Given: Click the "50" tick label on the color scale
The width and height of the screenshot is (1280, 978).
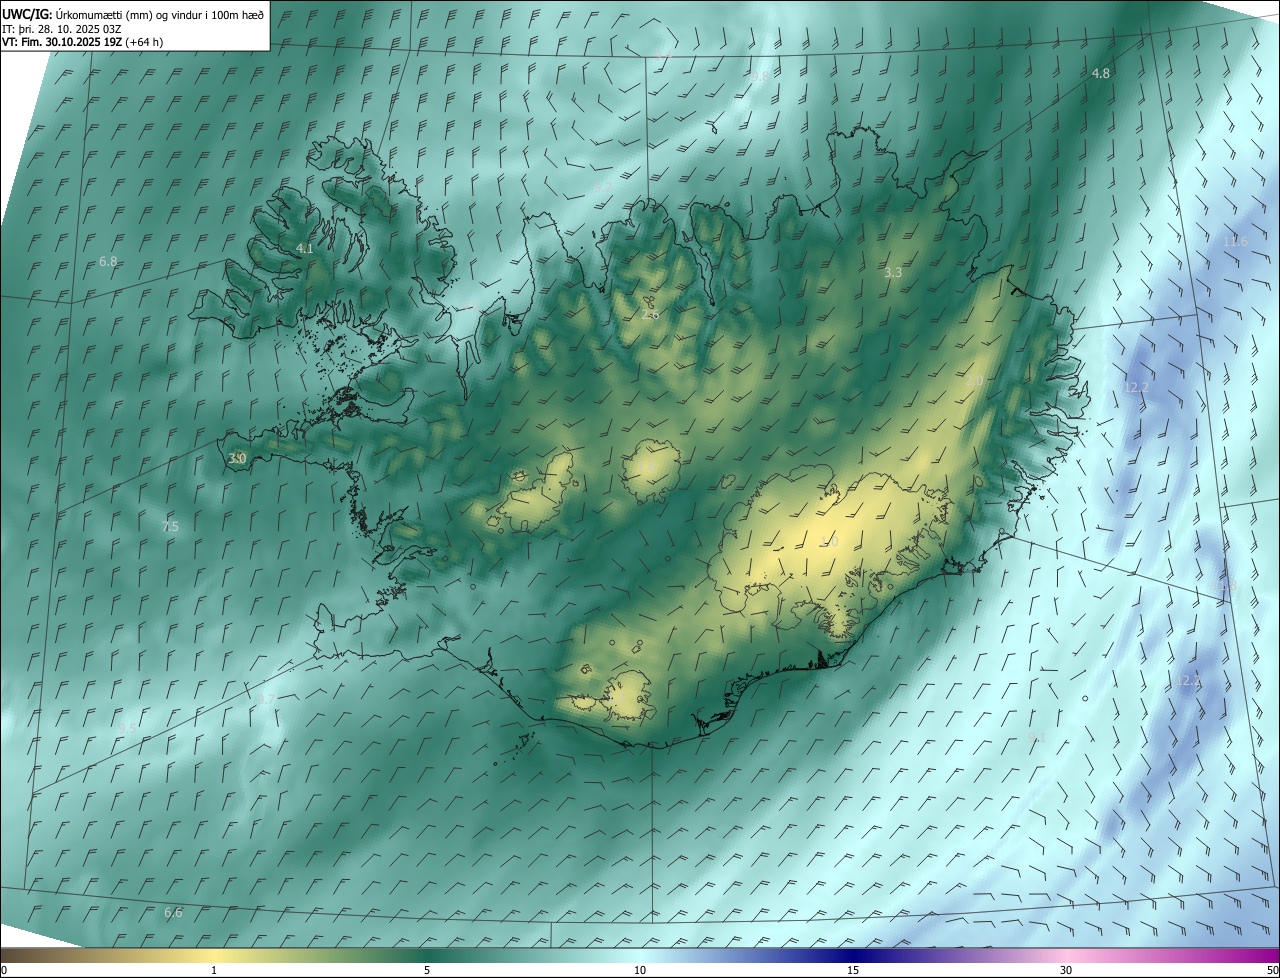Looking at the screenshot, I should (x=1272, y=971).
